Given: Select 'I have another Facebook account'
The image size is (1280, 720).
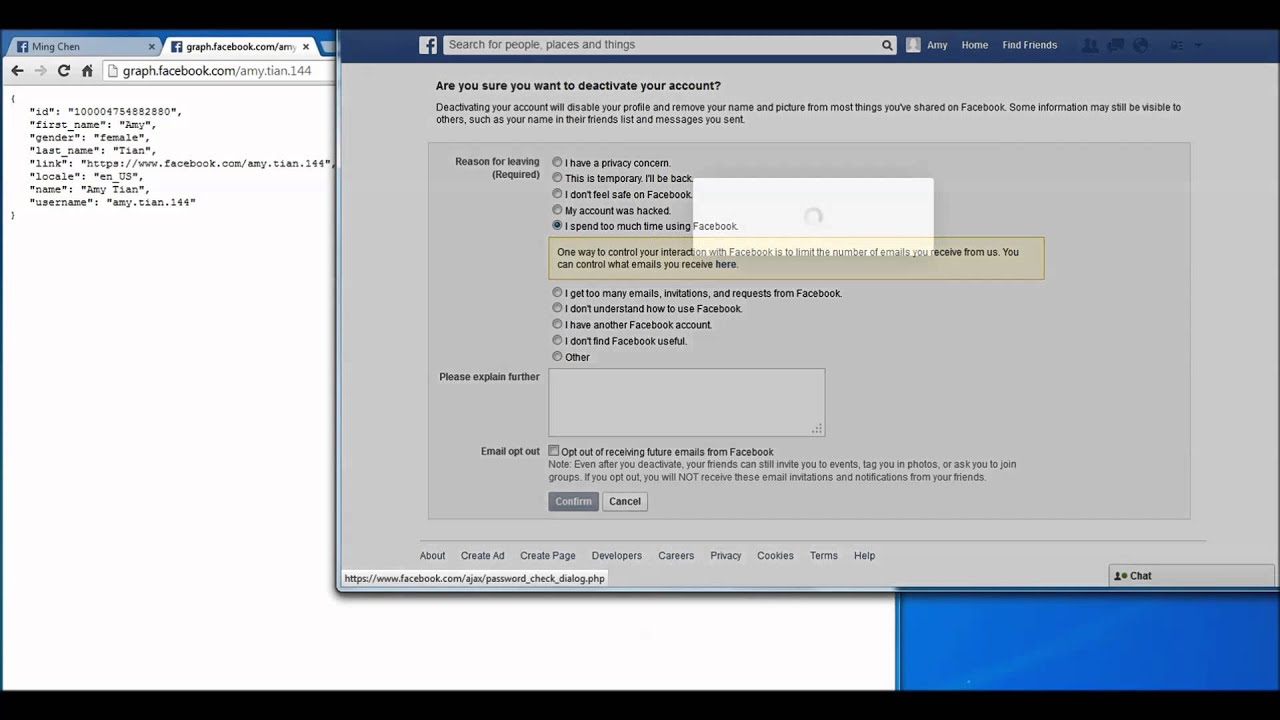Looking at the screenshot, I should click(x=557, y=324).
